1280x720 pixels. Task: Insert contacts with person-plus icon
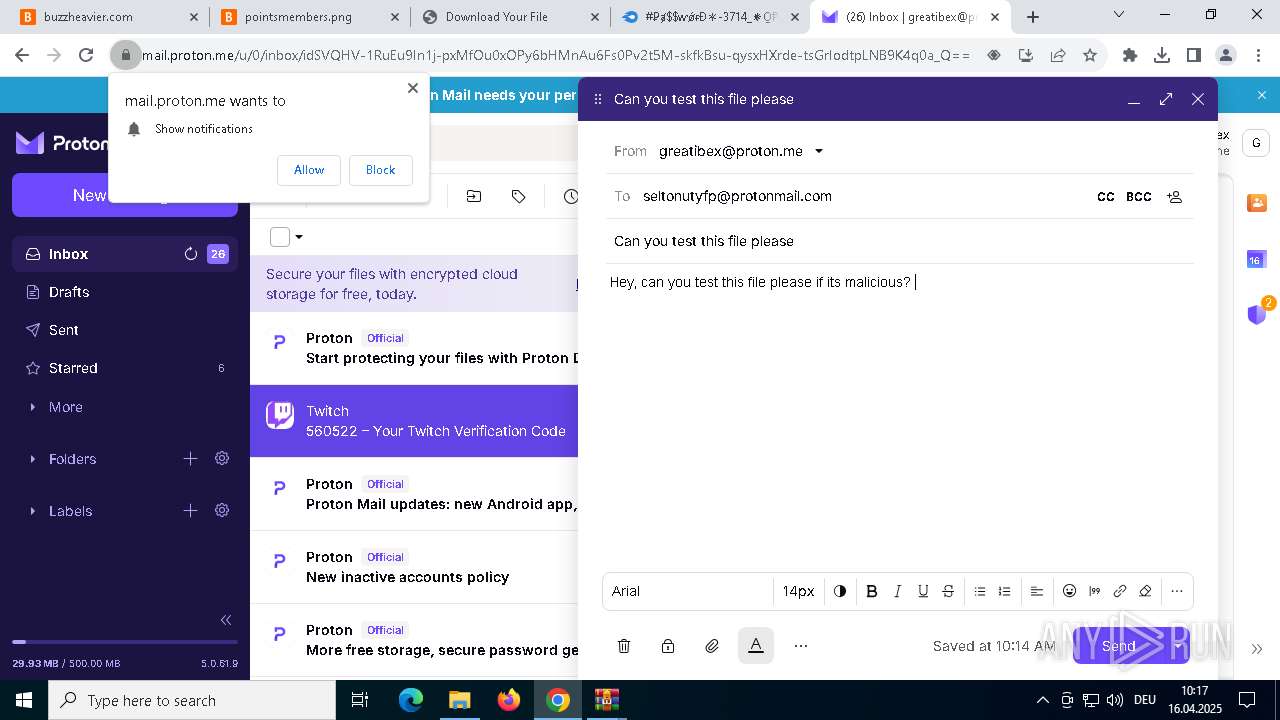click(x=1175, y=197)
